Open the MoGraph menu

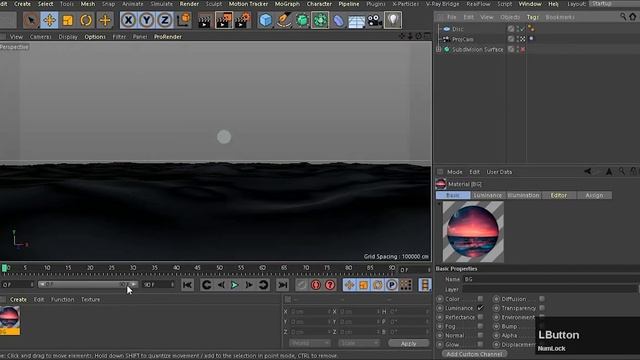coord(287,4)
